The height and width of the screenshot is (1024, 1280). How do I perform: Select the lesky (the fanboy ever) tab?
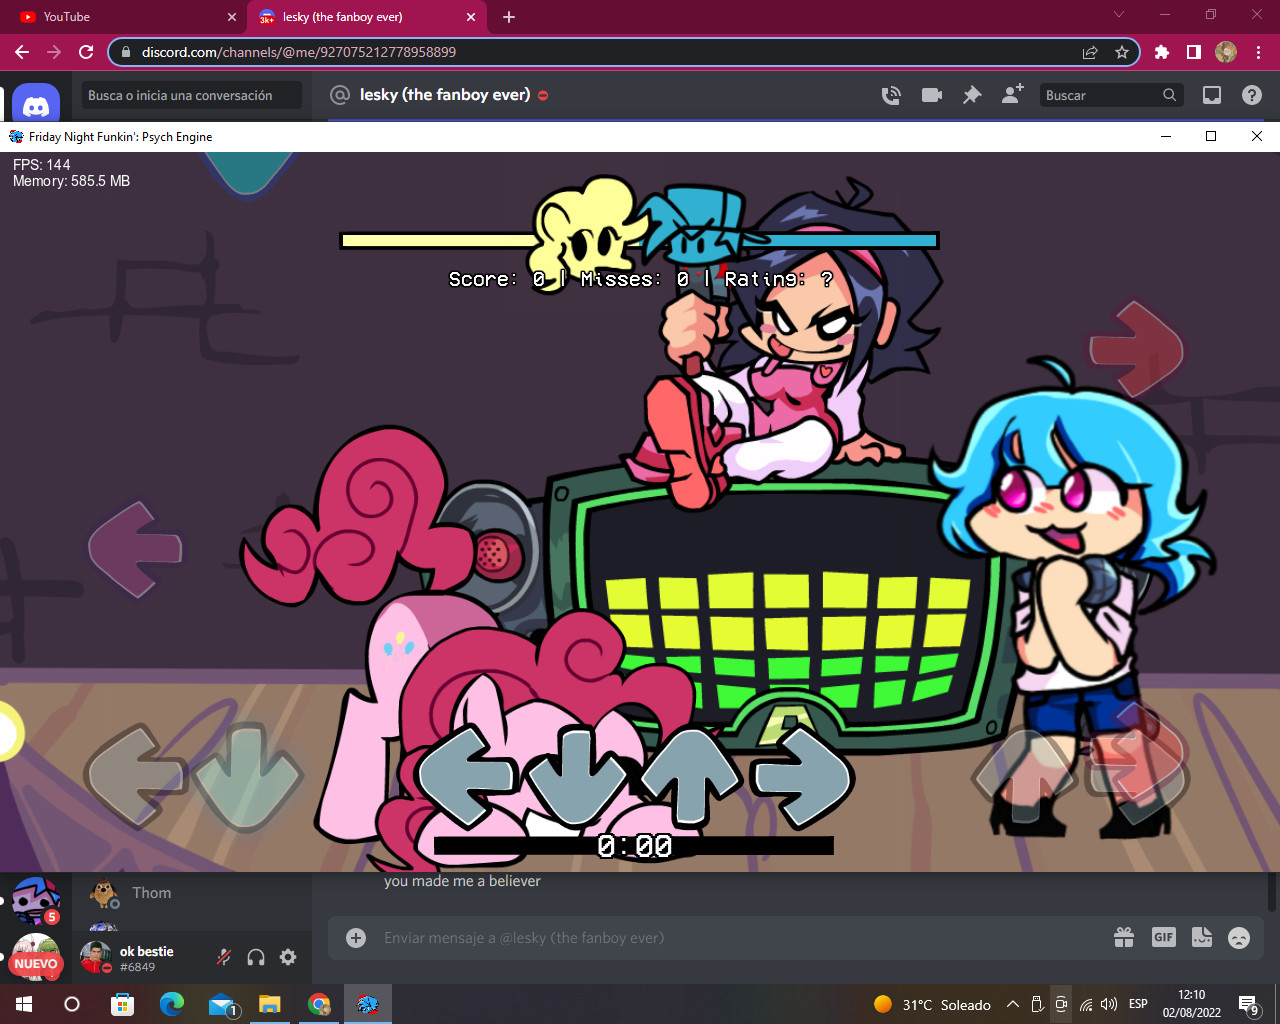coord(366,17)
